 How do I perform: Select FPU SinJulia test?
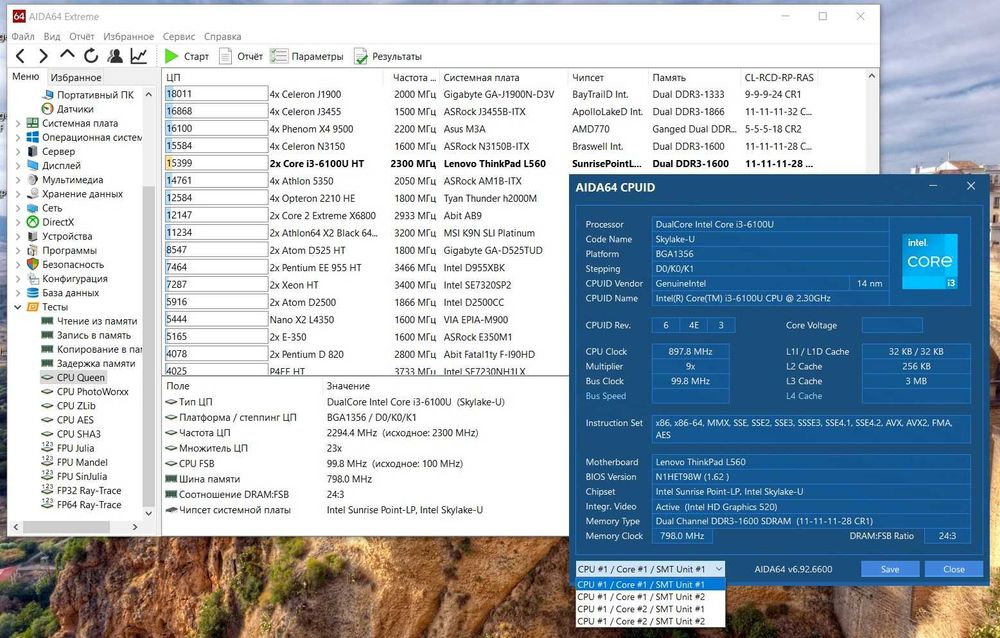click(82, 476)
